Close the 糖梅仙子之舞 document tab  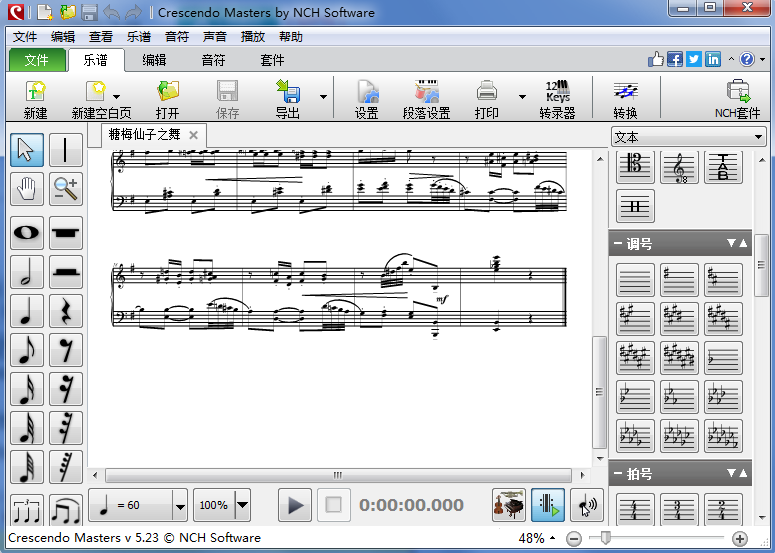(x=193, y=135)
